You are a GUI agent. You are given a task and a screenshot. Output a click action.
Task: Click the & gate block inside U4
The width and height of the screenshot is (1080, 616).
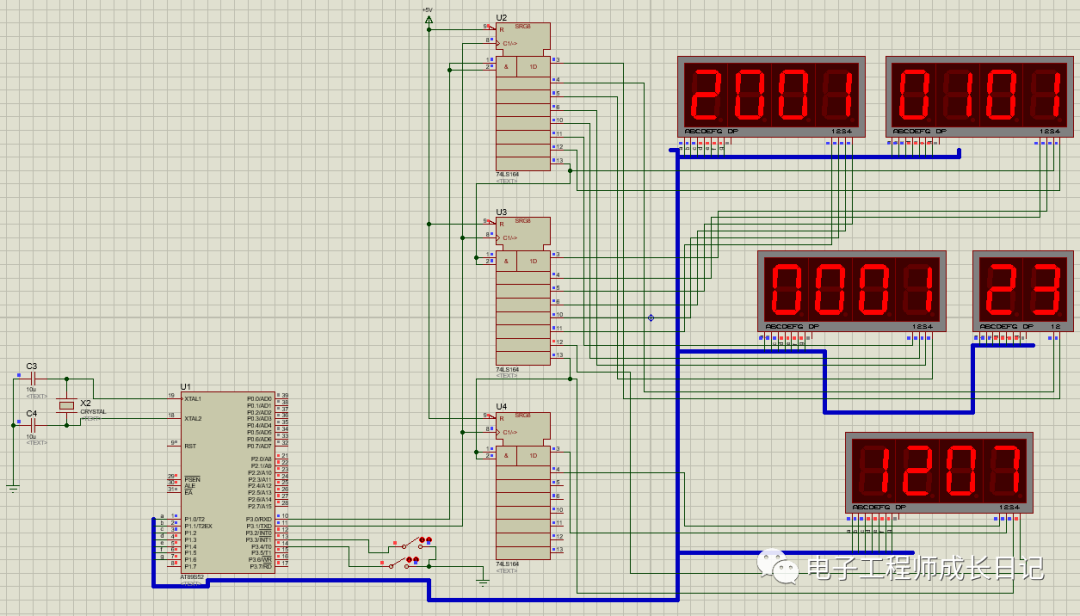point(506,455)
